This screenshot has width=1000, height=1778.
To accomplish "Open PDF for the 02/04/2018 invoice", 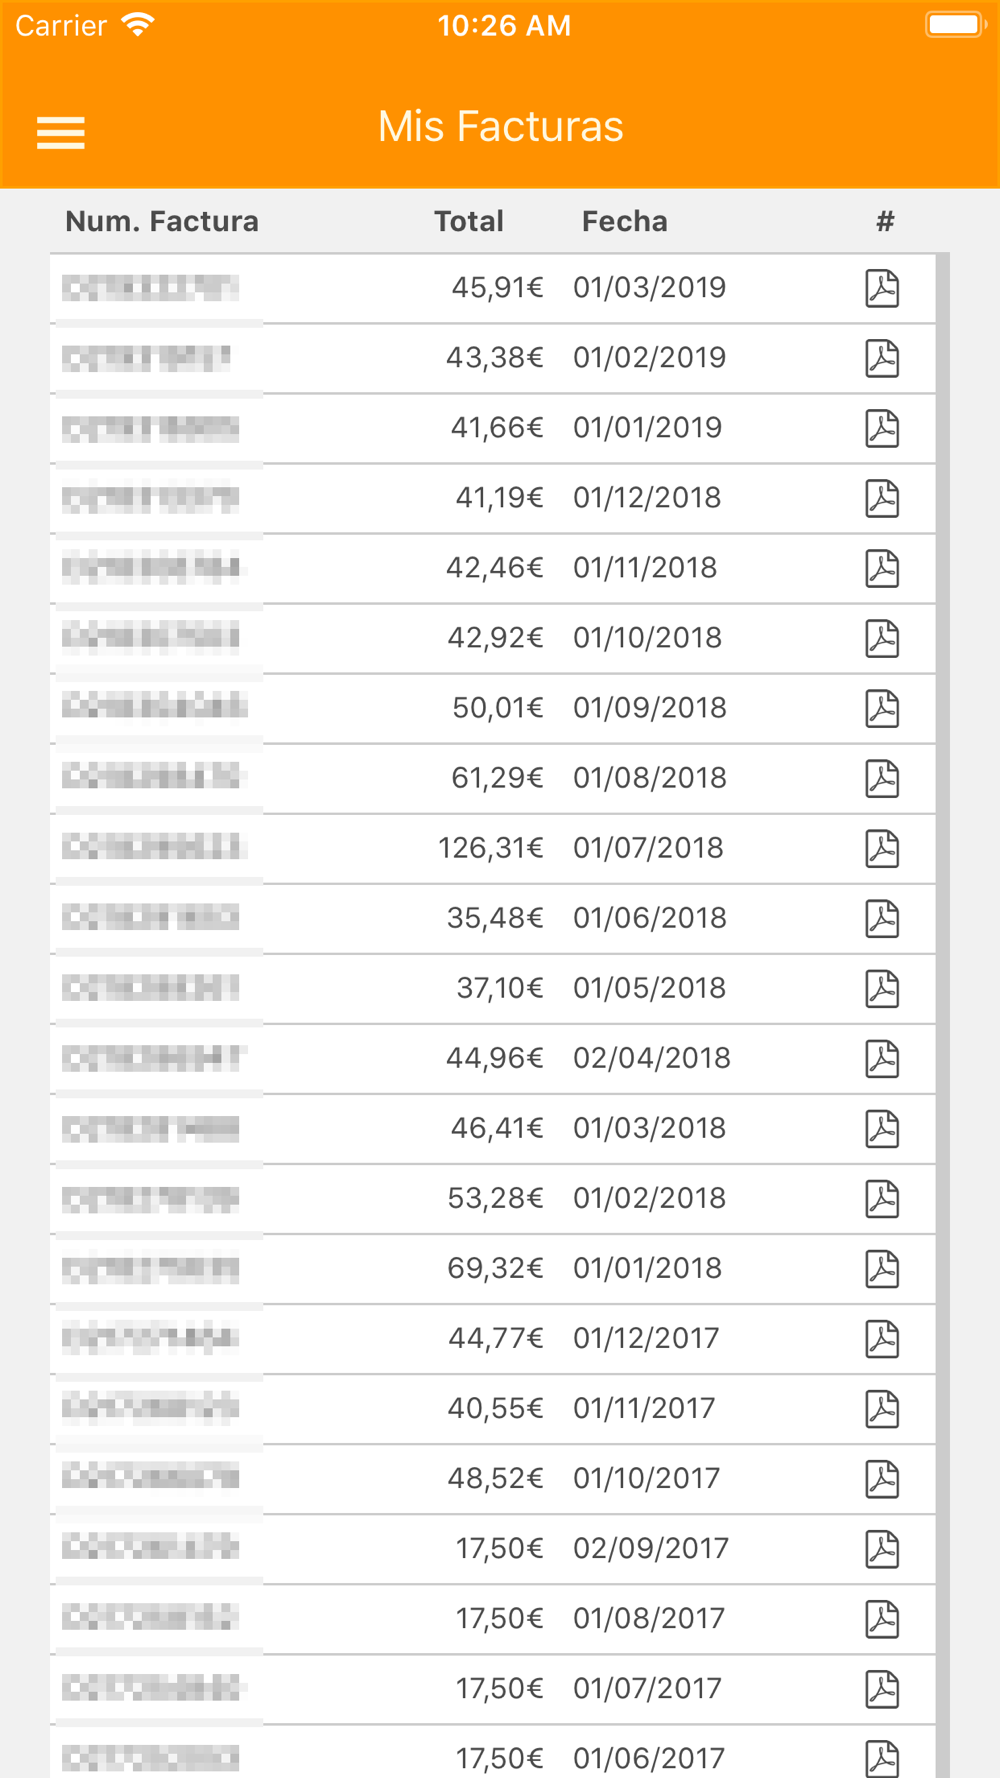I will click(882, 1058).
